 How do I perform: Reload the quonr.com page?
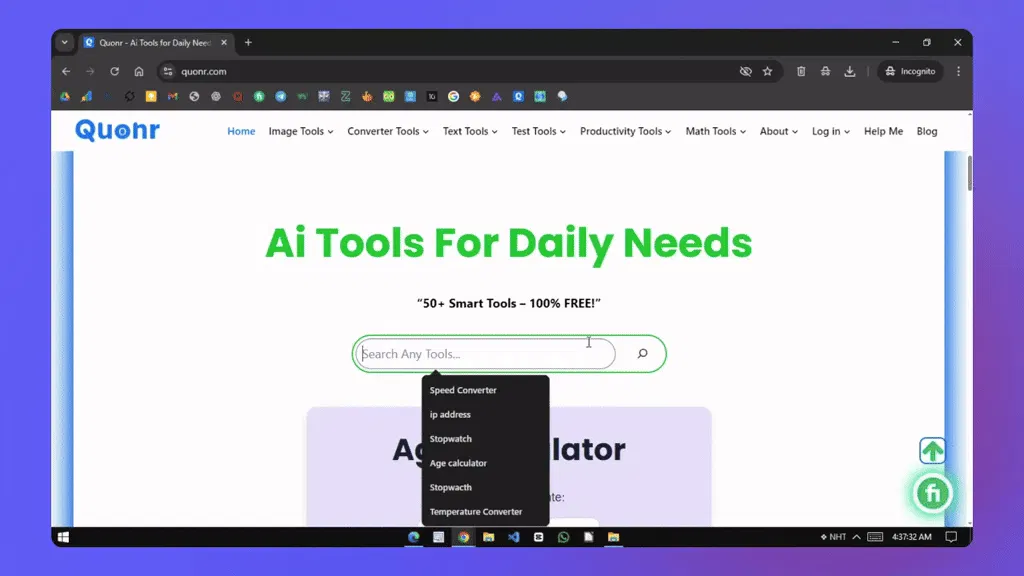click(114, 71)
